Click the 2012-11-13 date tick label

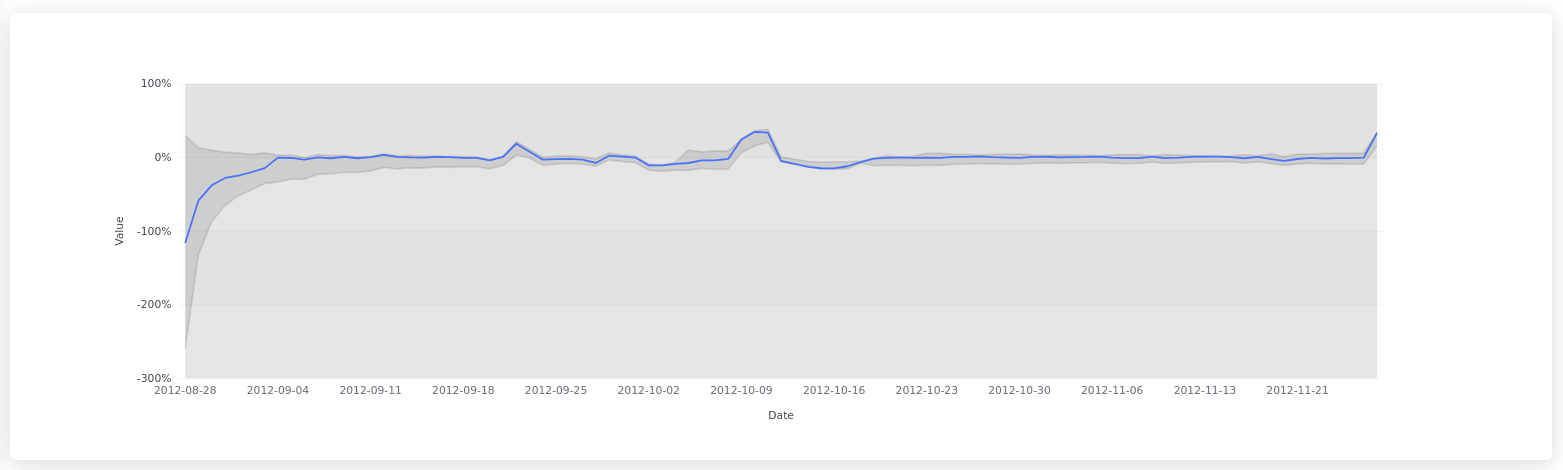[1205, 391]
